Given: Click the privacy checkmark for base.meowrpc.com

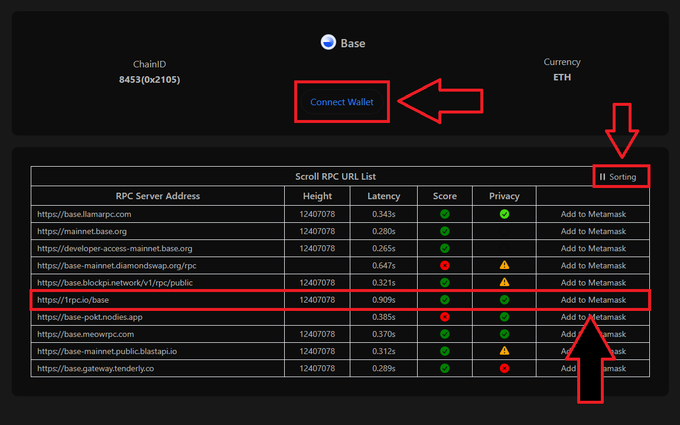Looking at the screenshot, I should [504, 334].
